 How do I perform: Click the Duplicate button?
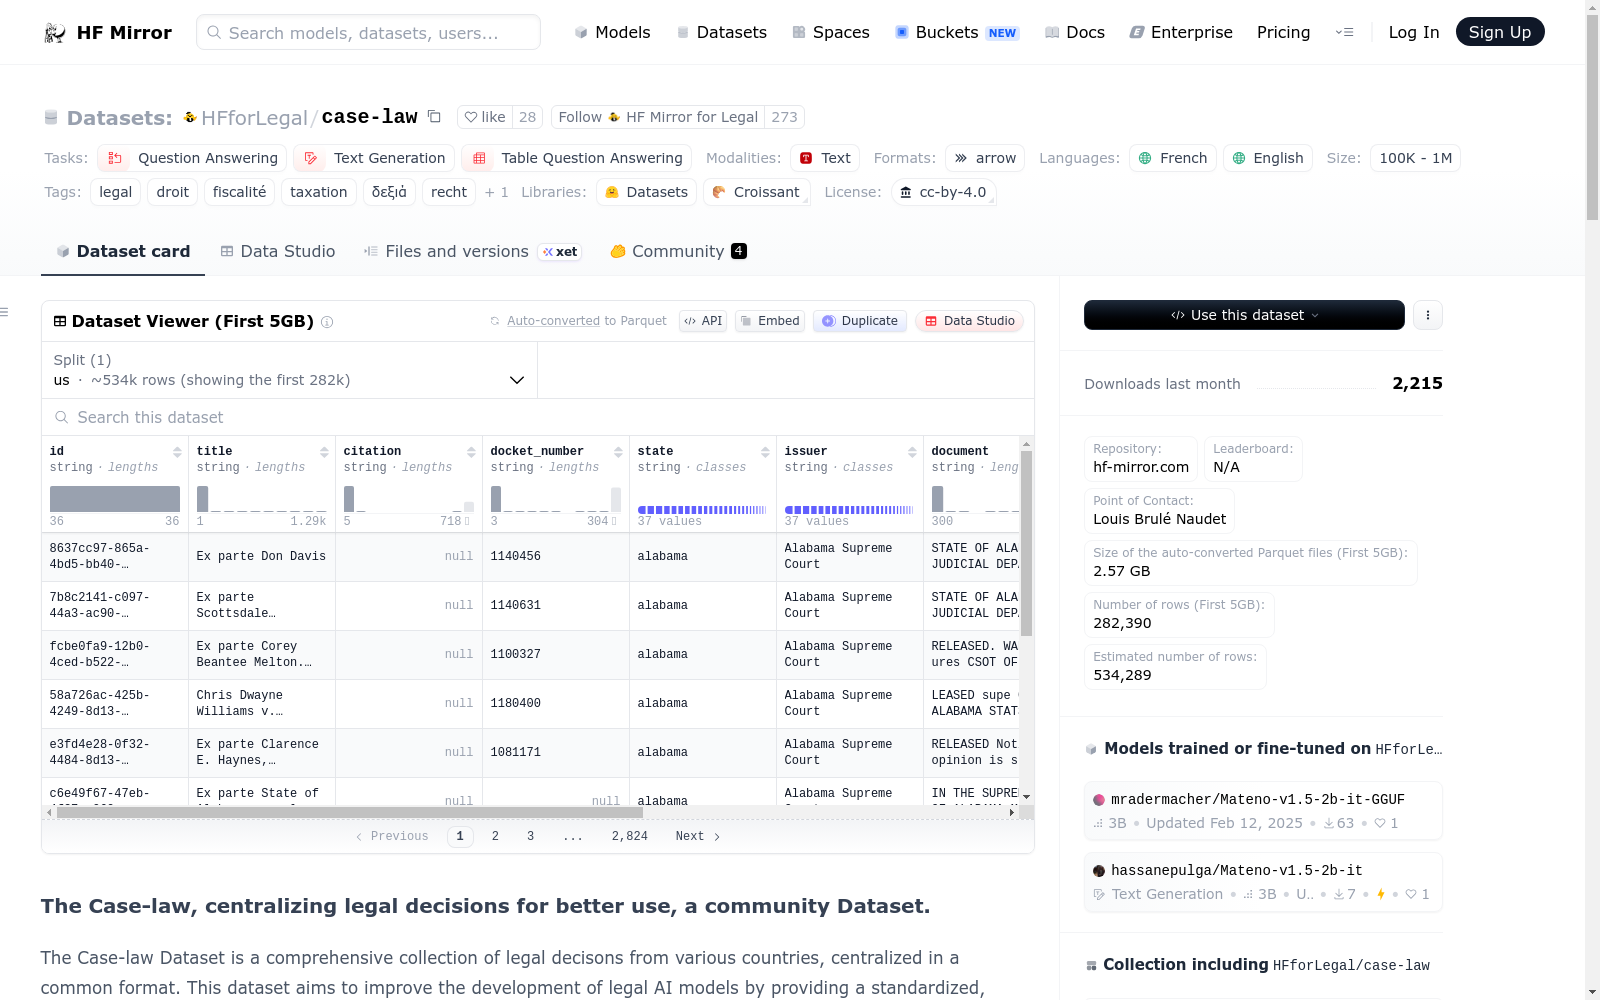[860, 321]
